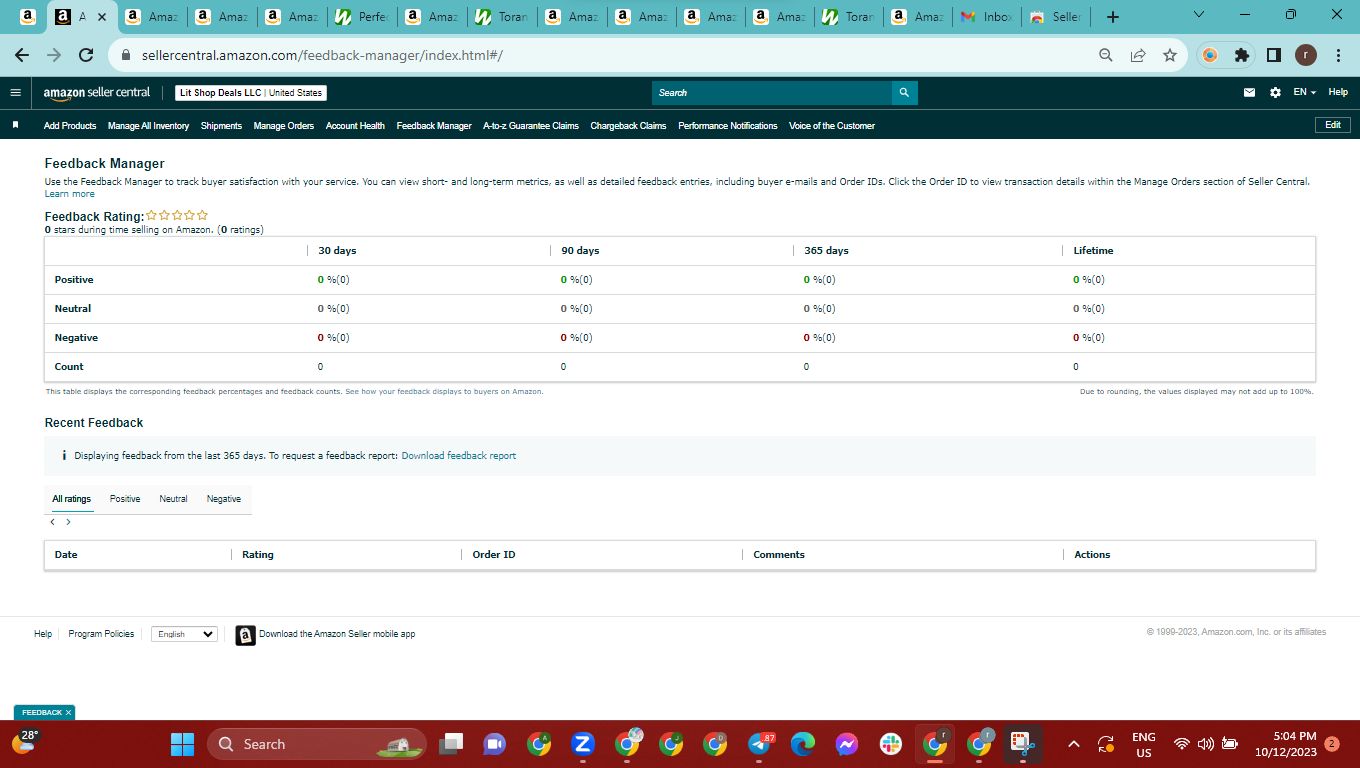1360x768 pixels.
Task: Click the browser address bar URL
Action: coord(320,56)
